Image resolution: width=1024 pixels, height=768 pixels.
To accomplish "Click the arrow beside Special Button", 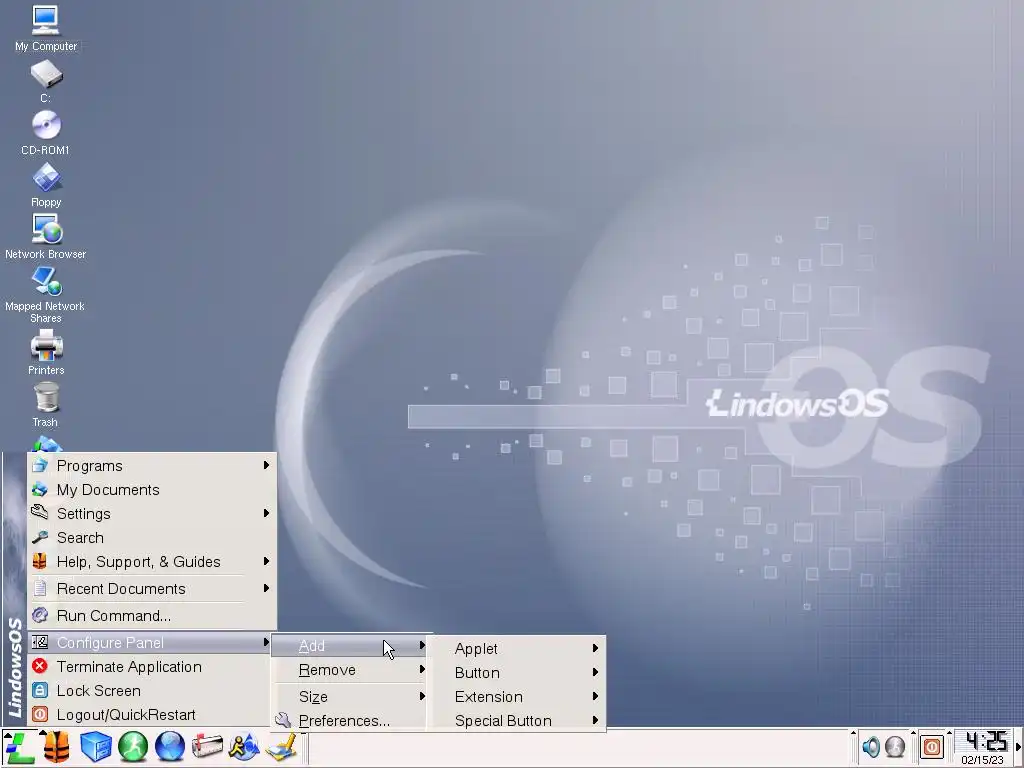I will [x=595, y=720].
